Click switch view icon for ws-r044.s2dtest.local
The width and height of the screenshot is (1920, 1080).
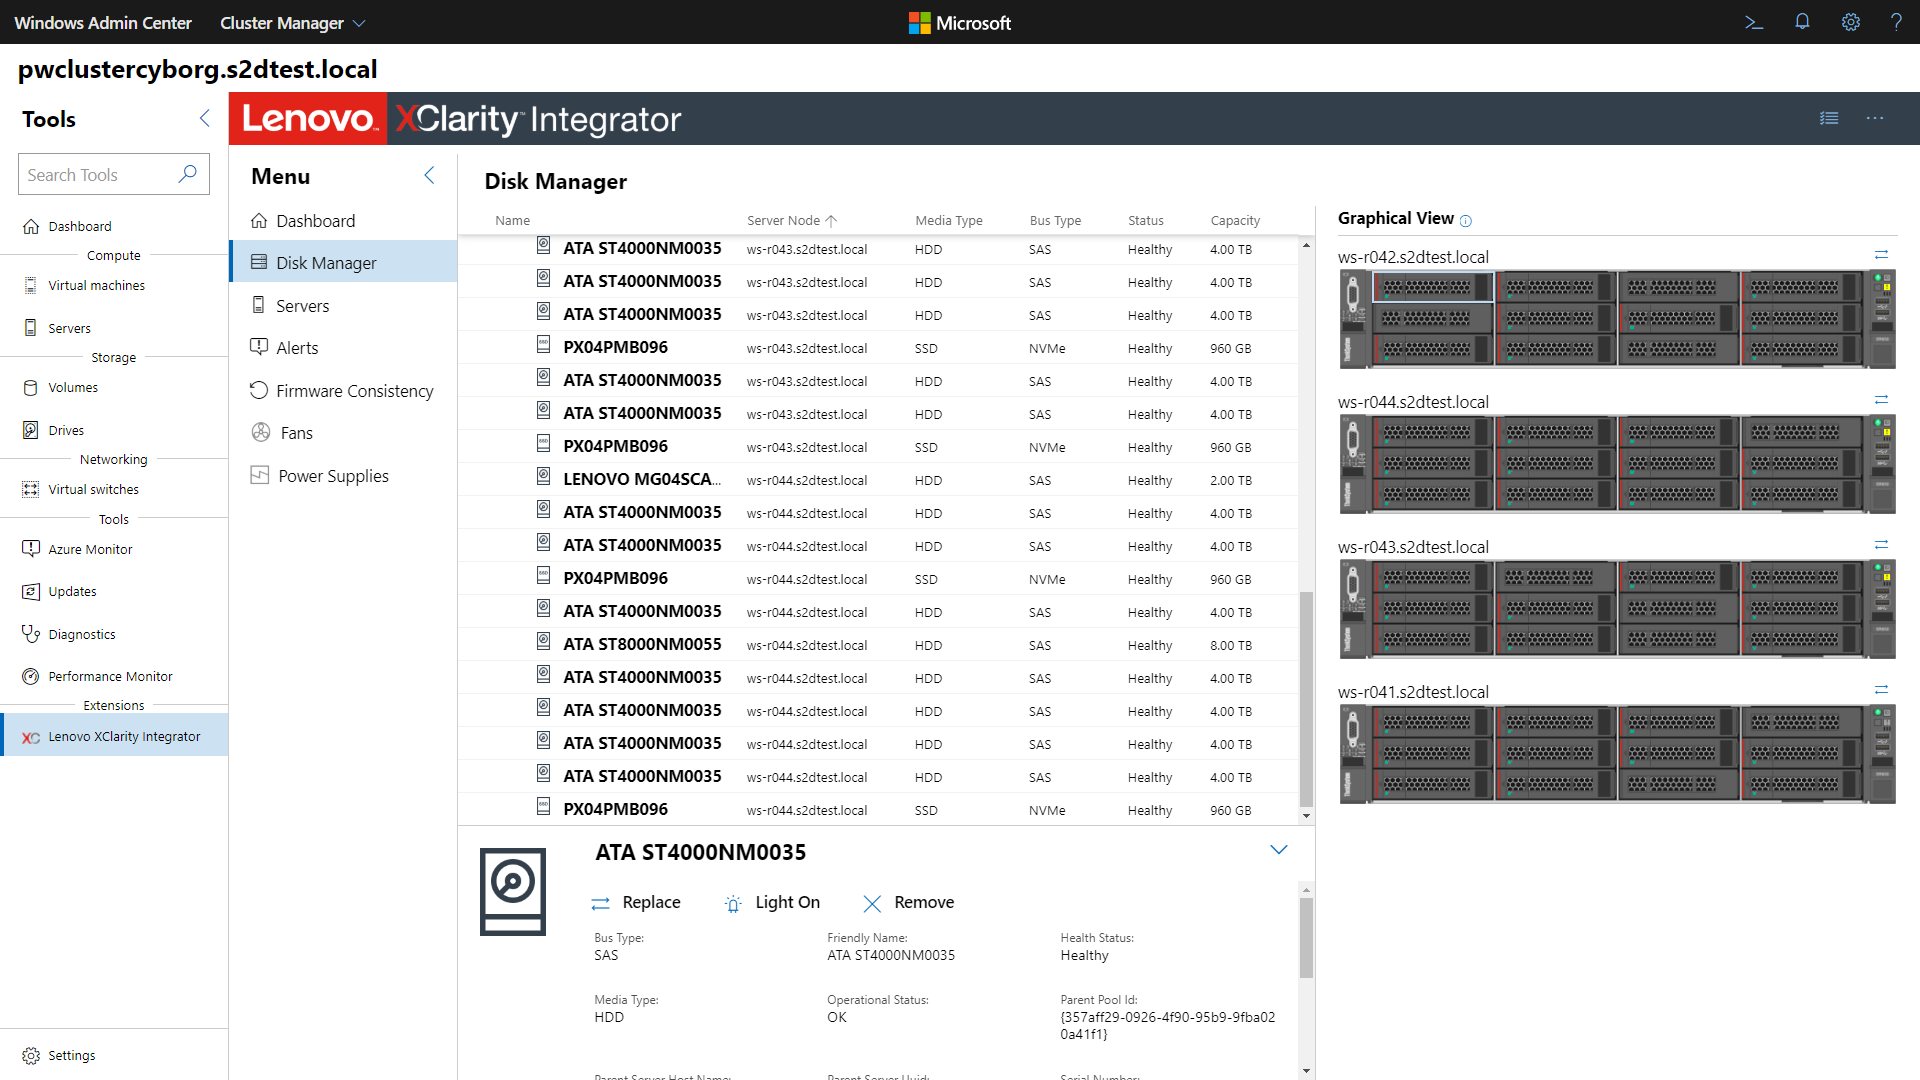coord(1881,400)
